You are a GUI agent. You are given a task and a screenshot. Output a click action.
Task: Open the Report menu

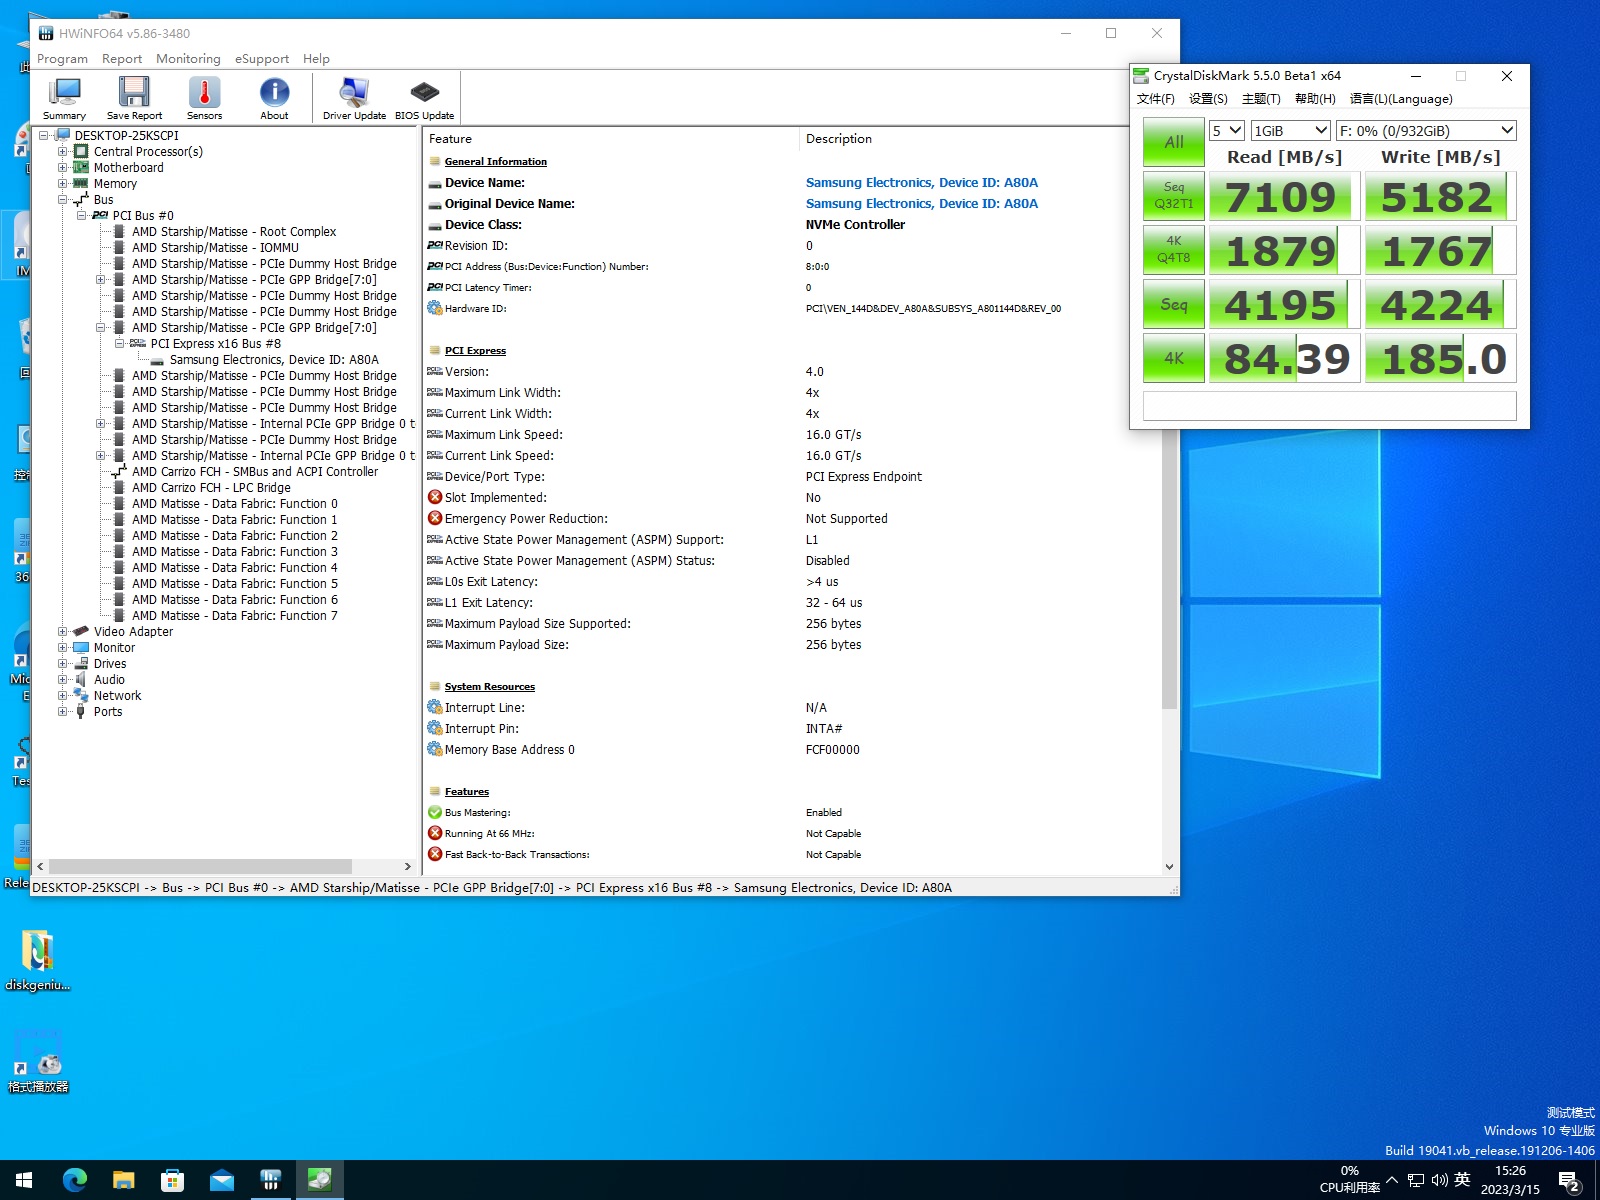point(122,59)
